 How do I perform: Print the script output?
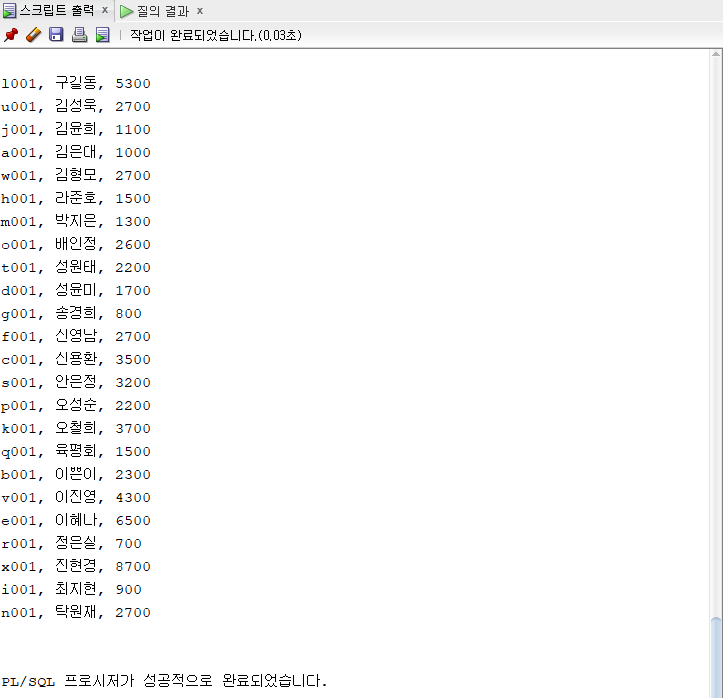click(x=79, y=35)
